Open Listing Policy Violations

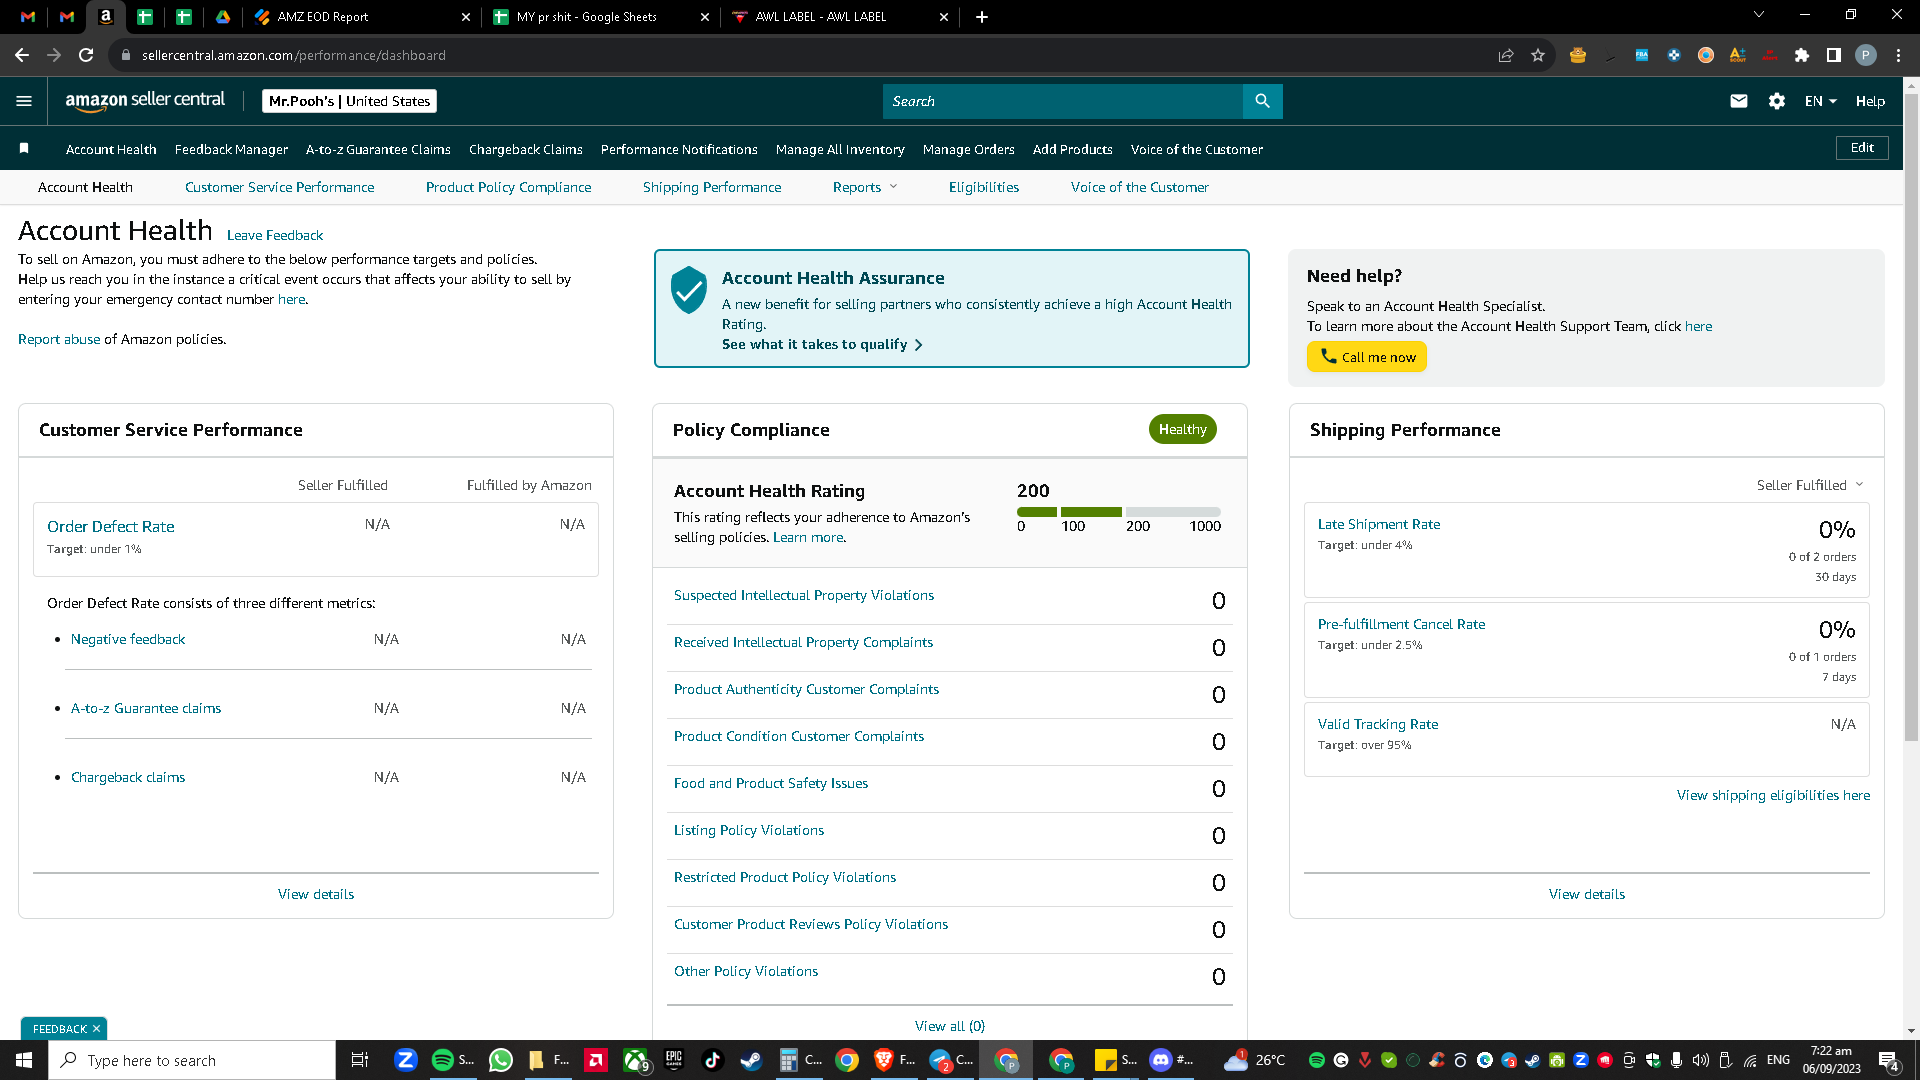tap(749, 830)
